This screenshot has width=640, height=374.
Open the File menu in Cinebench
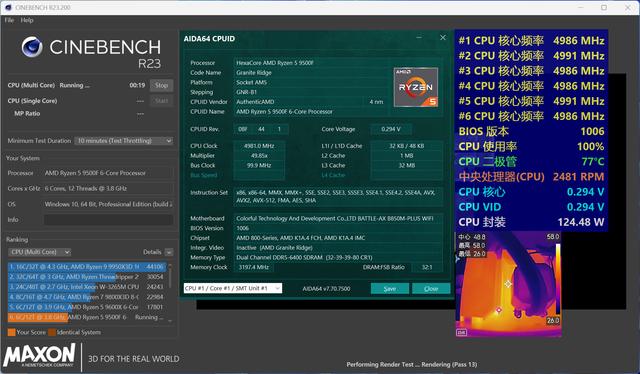[9, 20]
